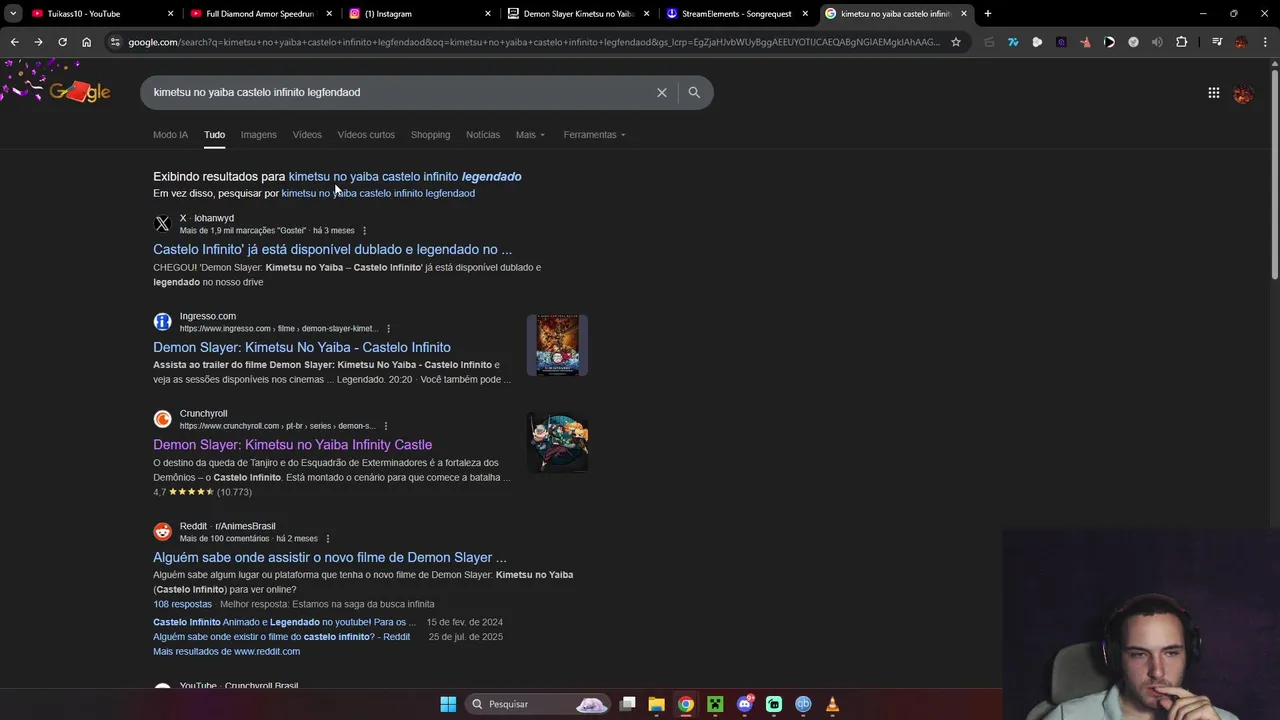Screen dimensions: 1280x720
Task: Open options for the Crunchyroll result
Action: click(385, 426)
